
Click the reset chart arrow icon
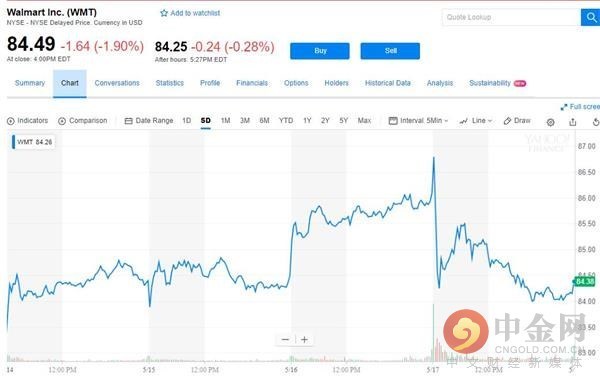(x=596, y=122)
